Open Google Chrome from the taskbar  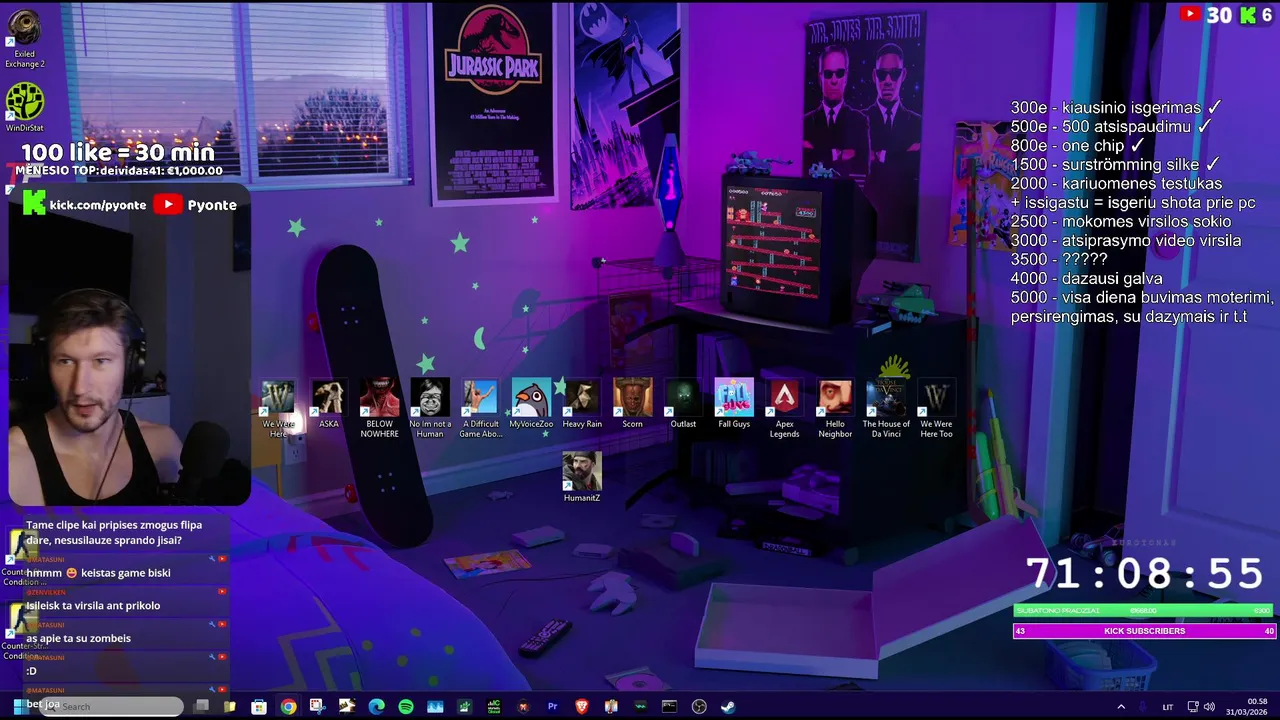click(x=289, y=707)
